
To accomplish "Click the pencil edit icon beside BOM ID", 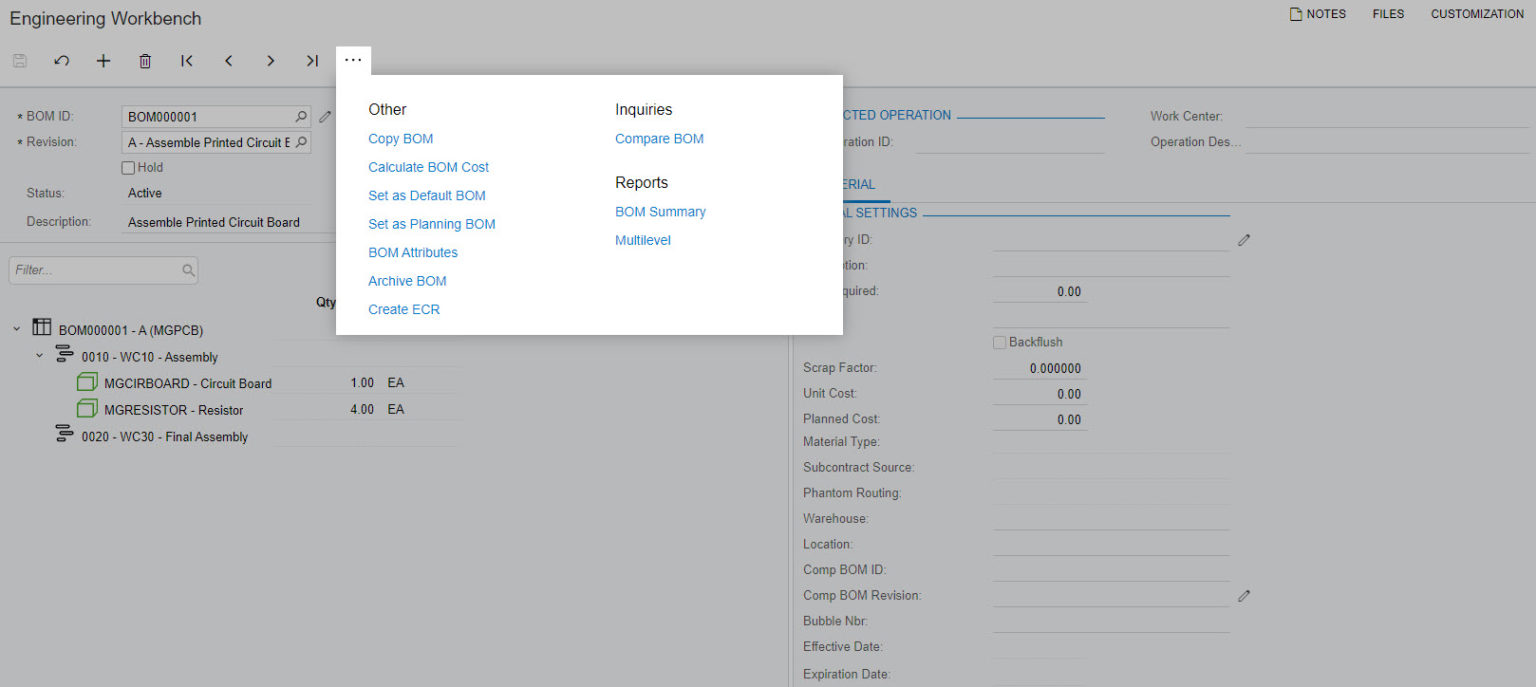I will [324, 116].
